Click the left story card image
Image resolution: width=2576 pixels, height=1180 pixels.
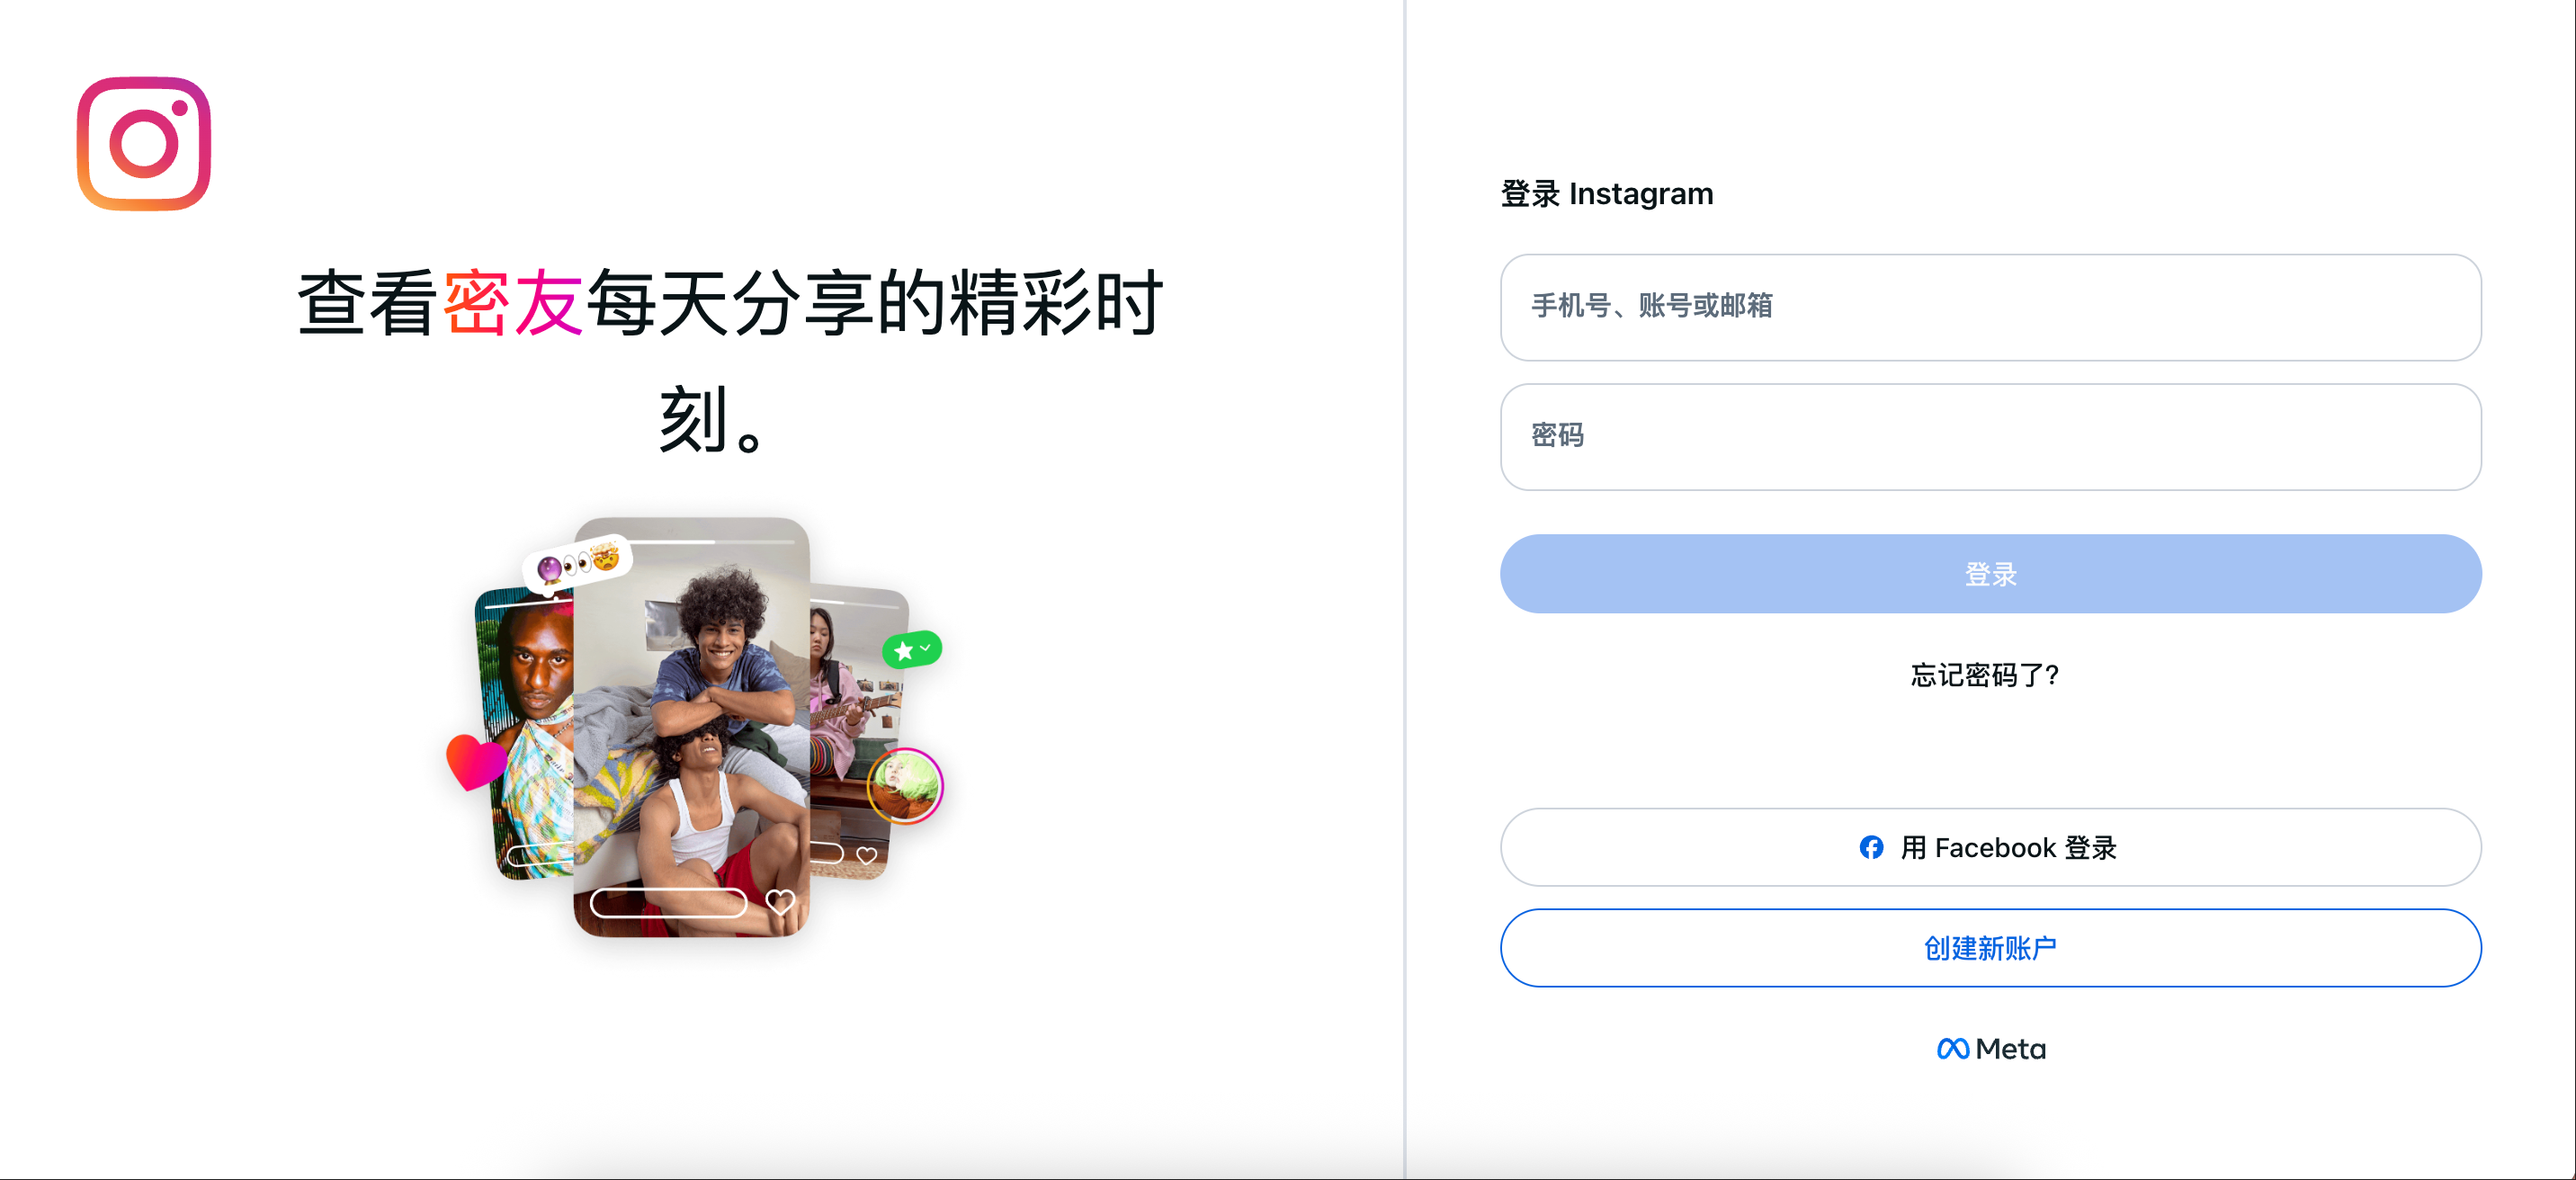526,735
